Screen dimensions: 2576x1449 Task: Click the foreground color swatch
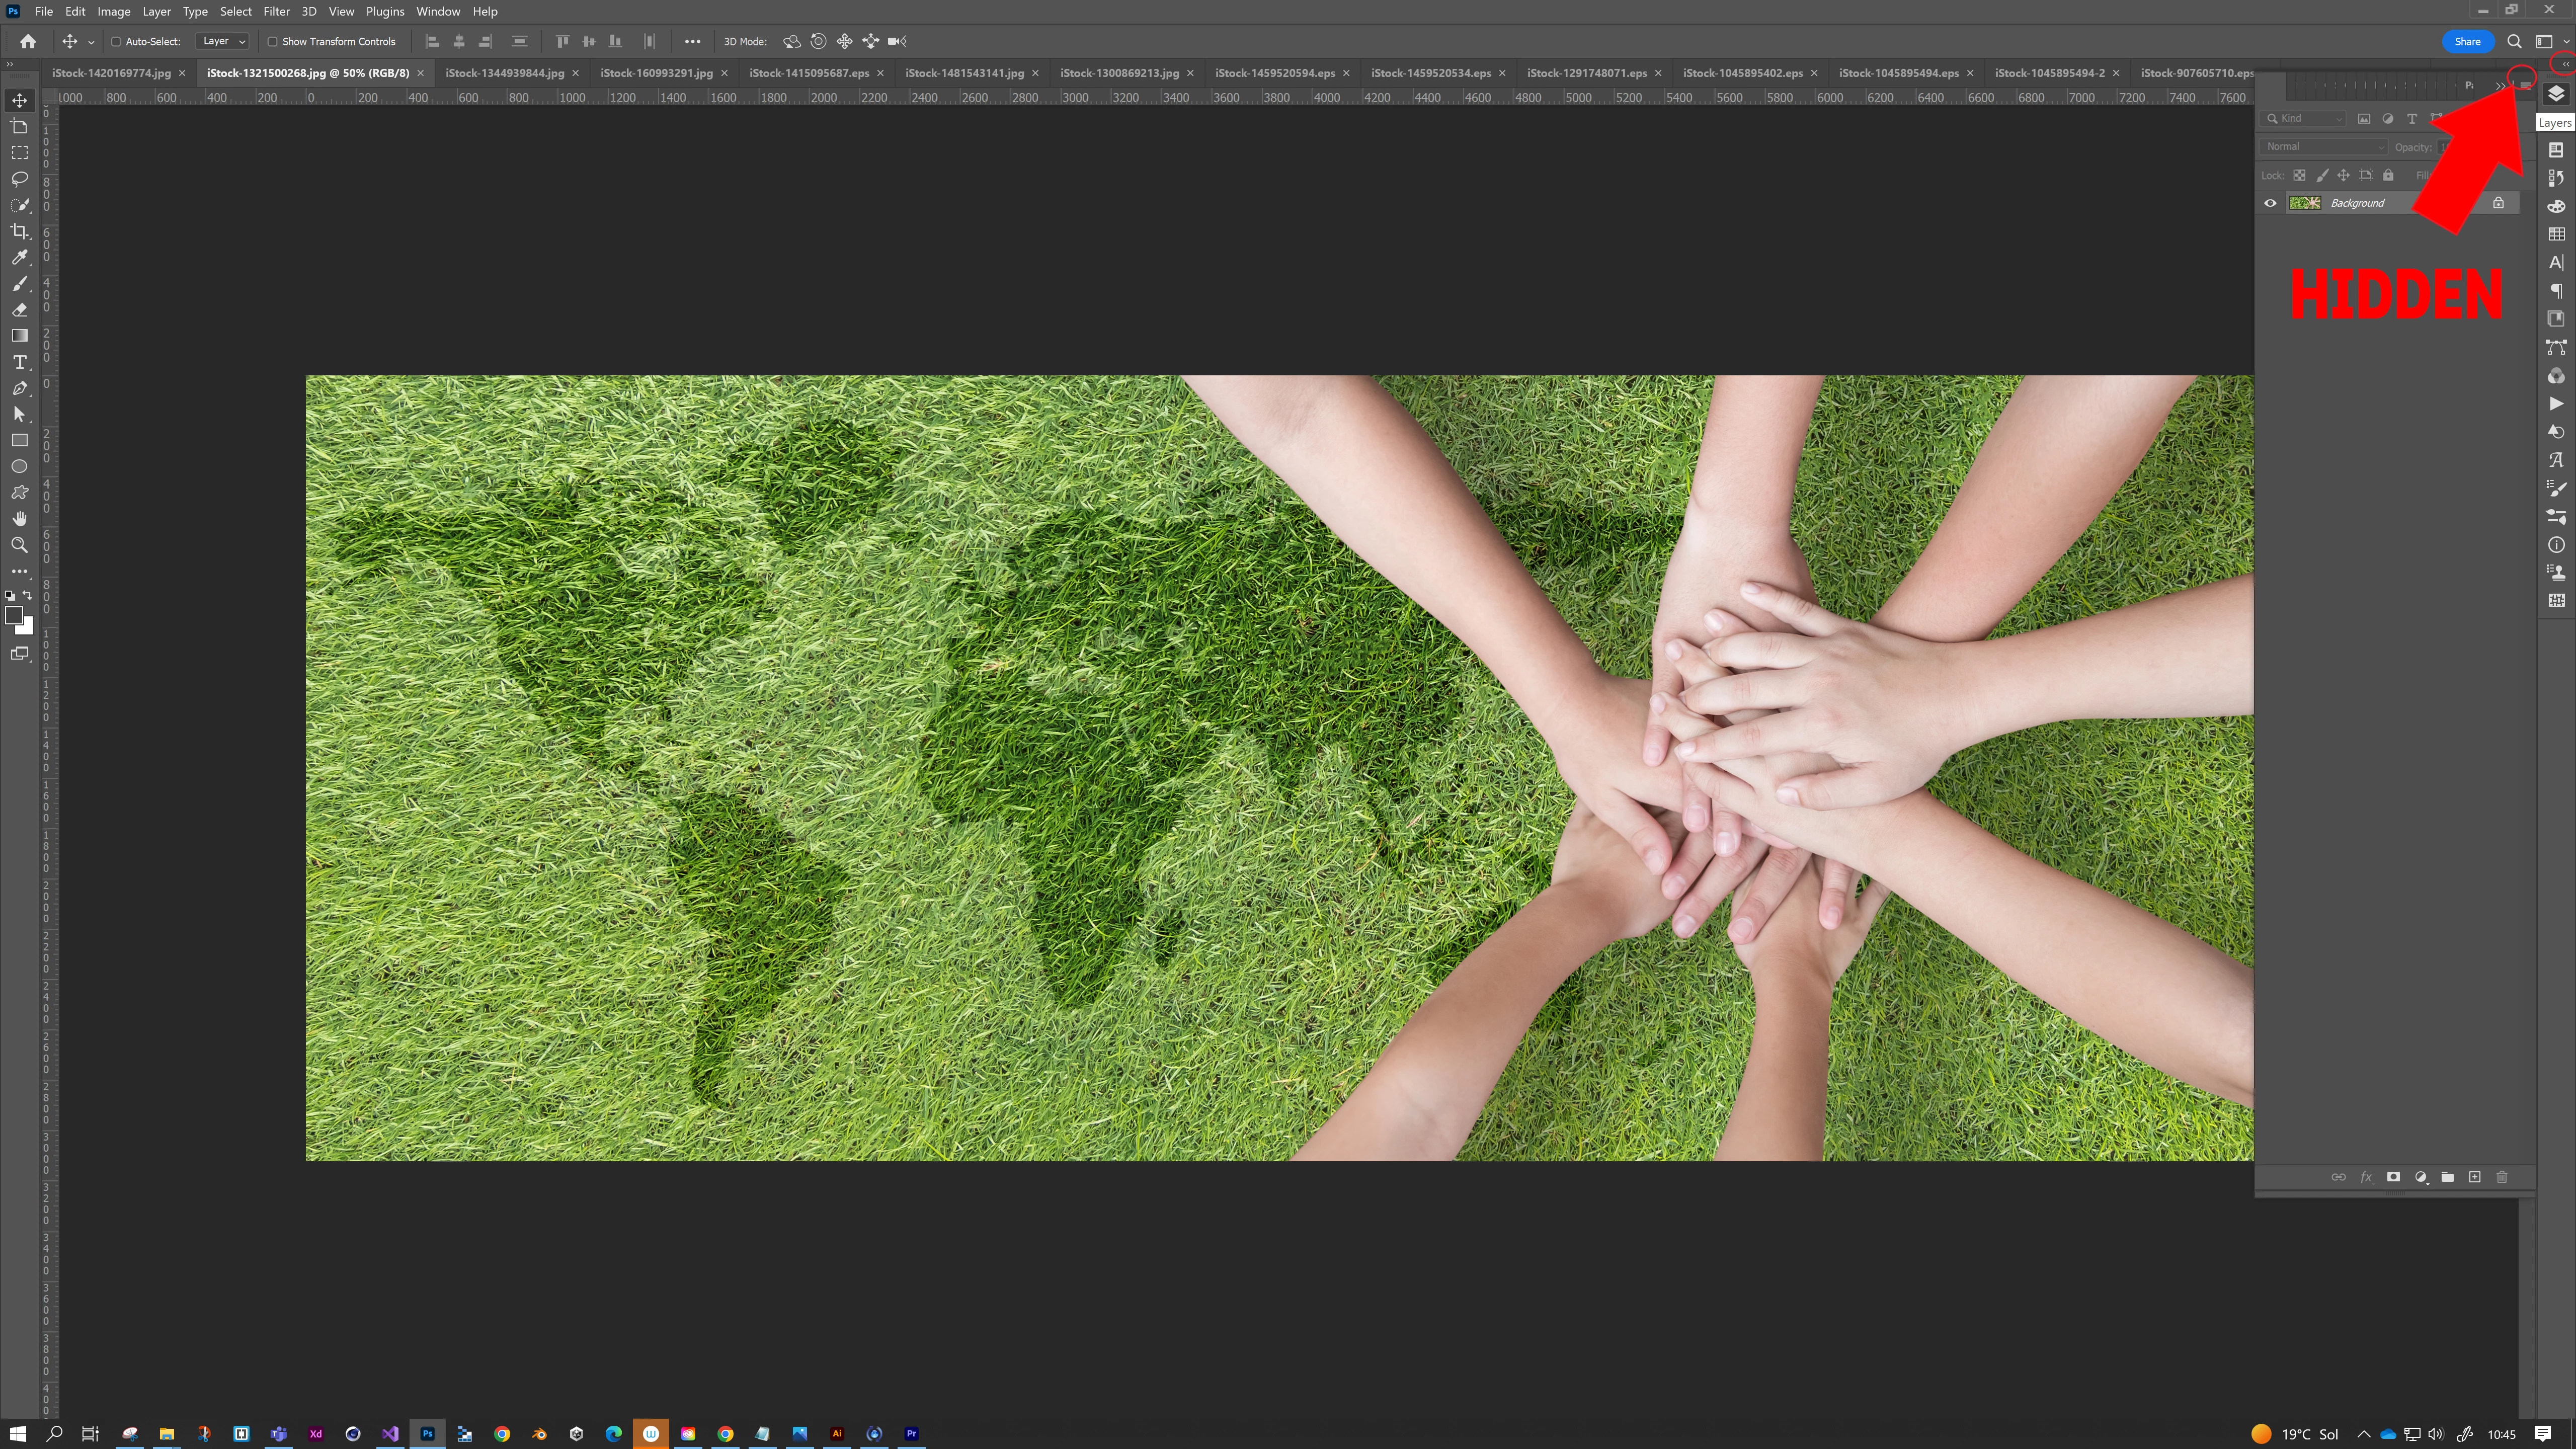[14, 616]
